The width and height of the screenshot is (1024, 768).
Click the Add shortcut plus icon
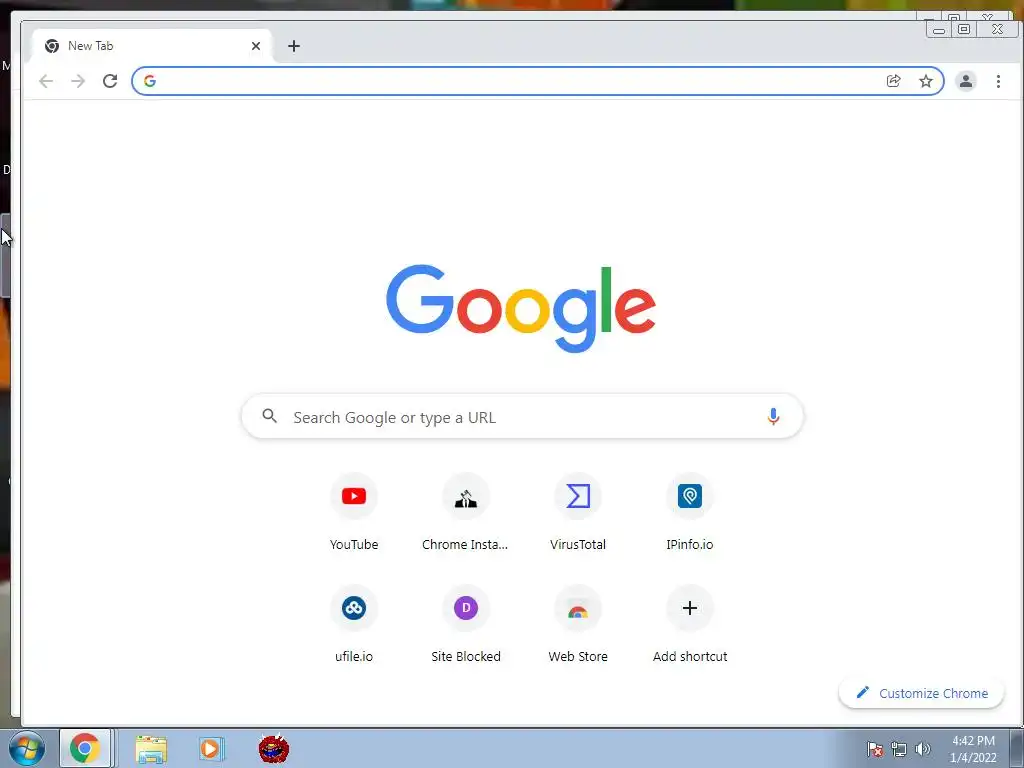click(x=690, y=608)
